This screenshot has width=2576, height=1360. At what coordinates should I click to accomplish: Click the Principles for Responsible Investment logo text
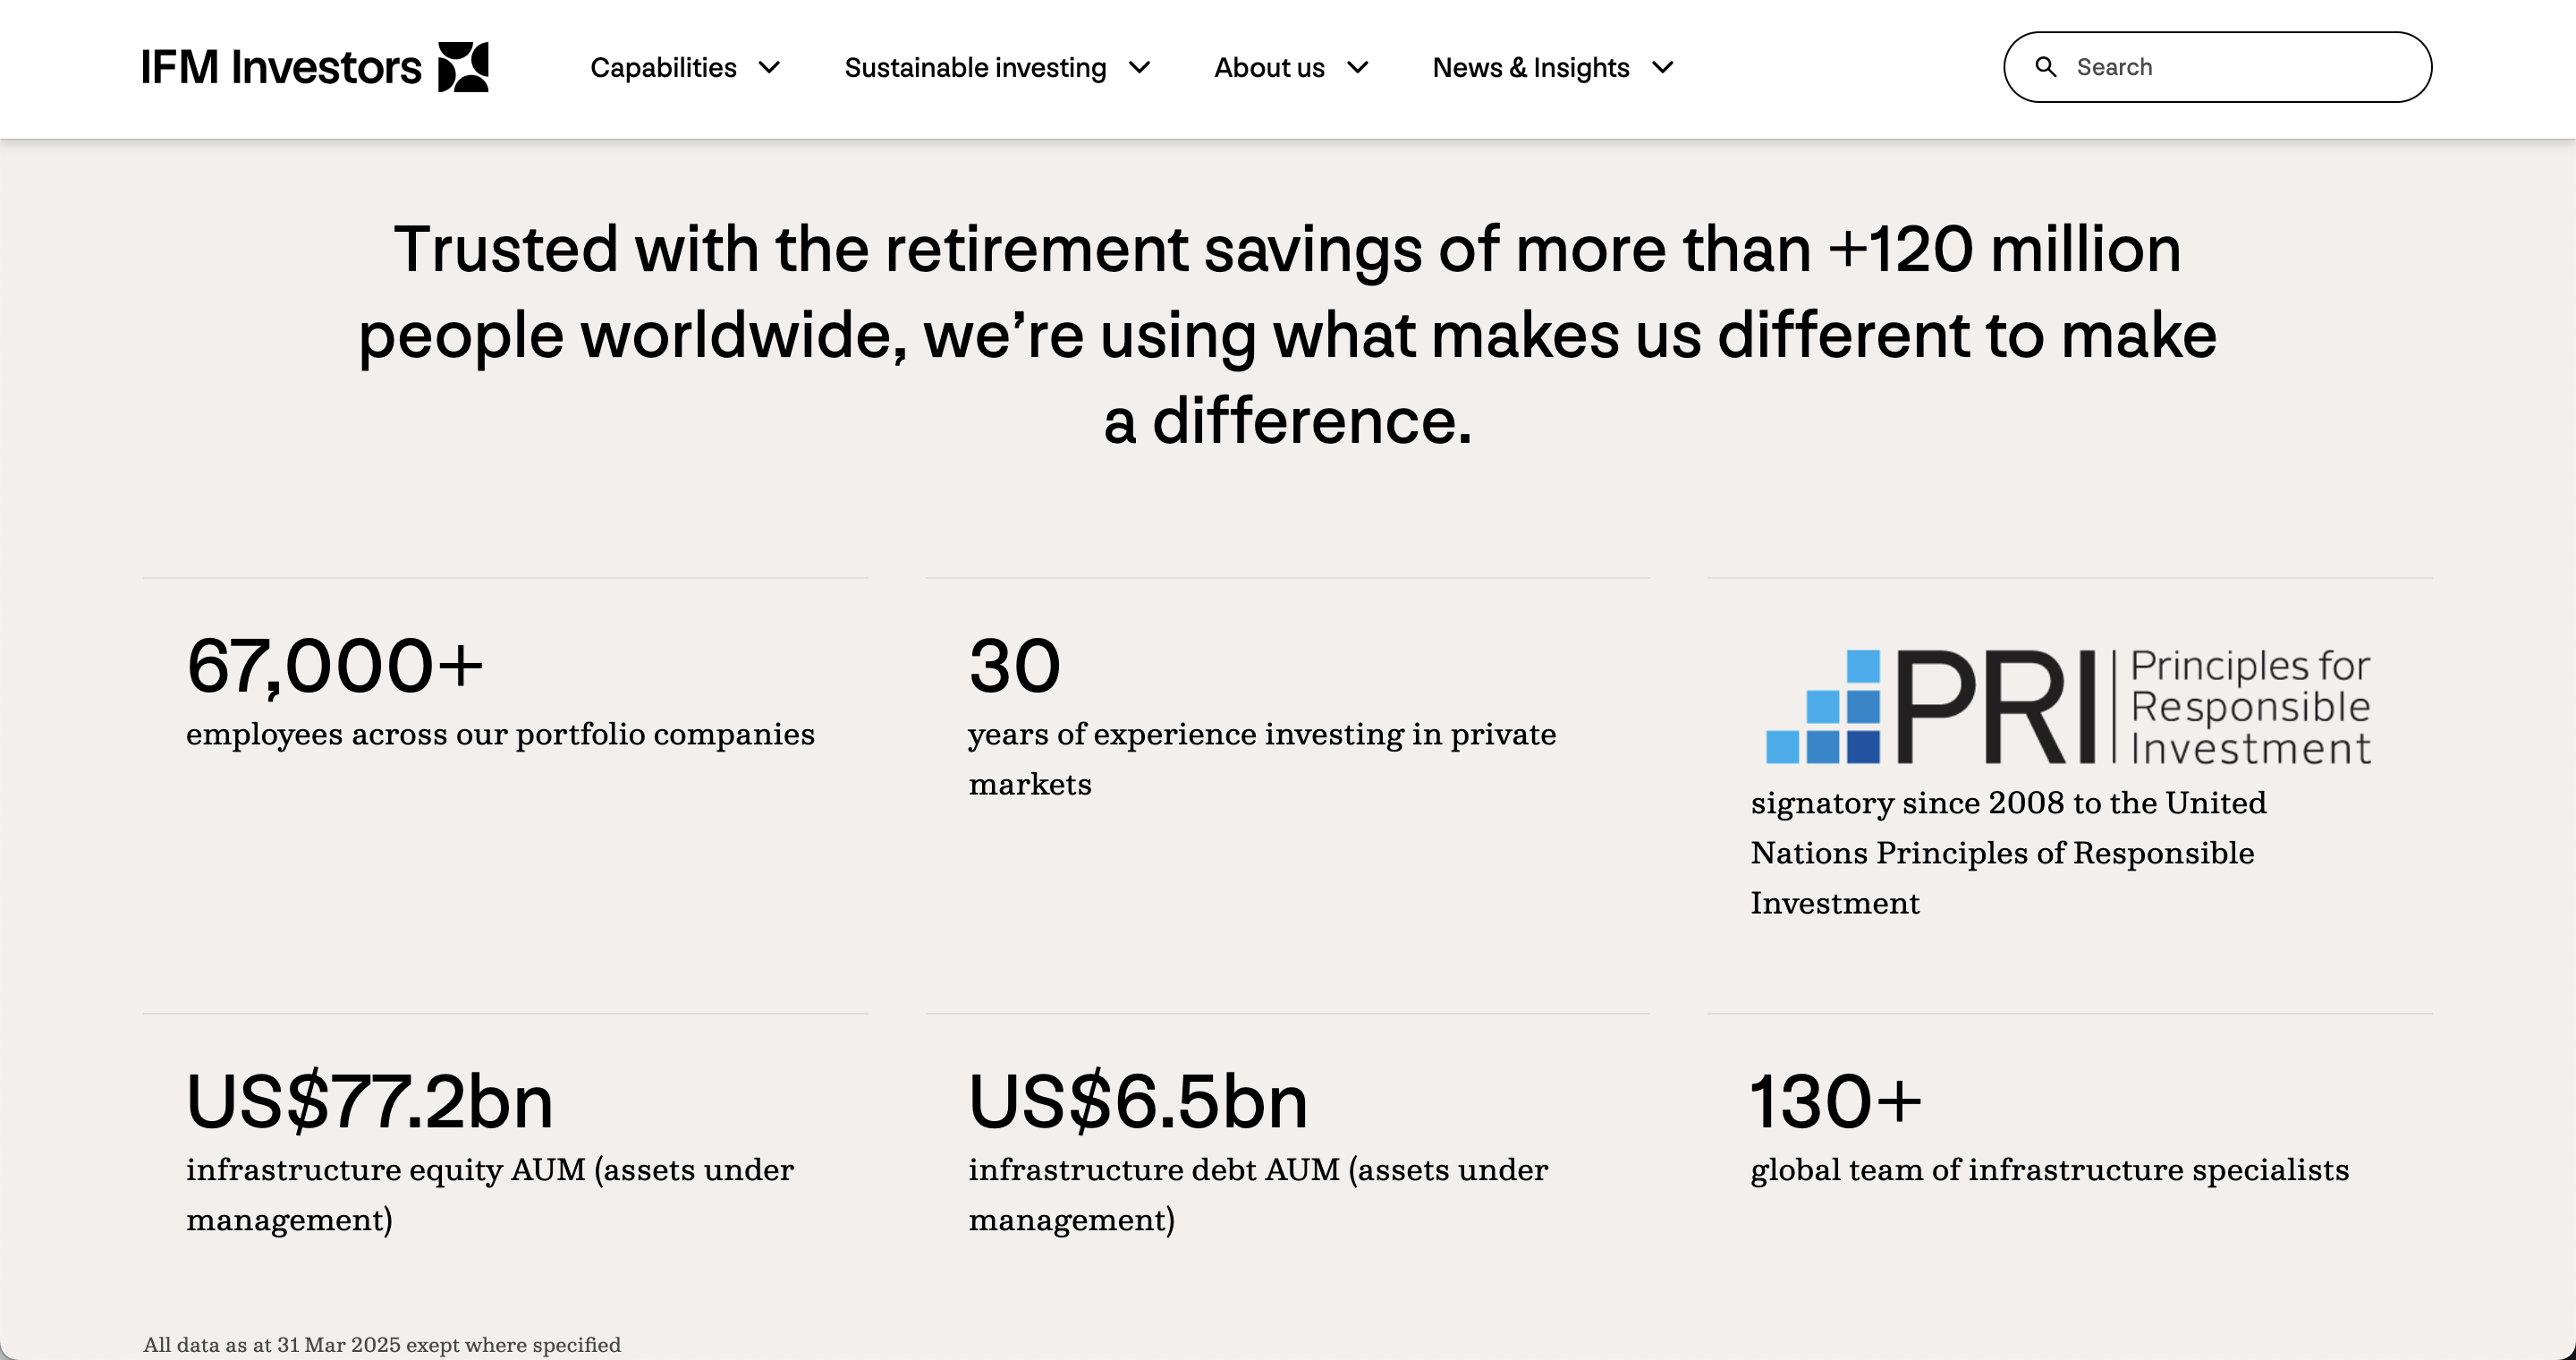click(x=2249, y=707)
